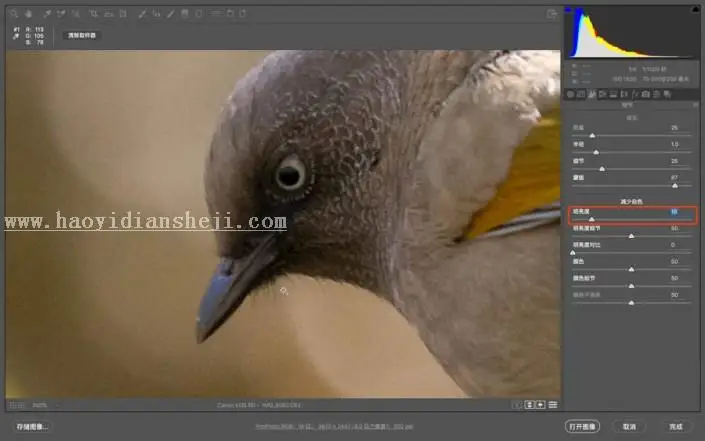Click the Luminance Contrast slider handle

[x=573, y=253]
